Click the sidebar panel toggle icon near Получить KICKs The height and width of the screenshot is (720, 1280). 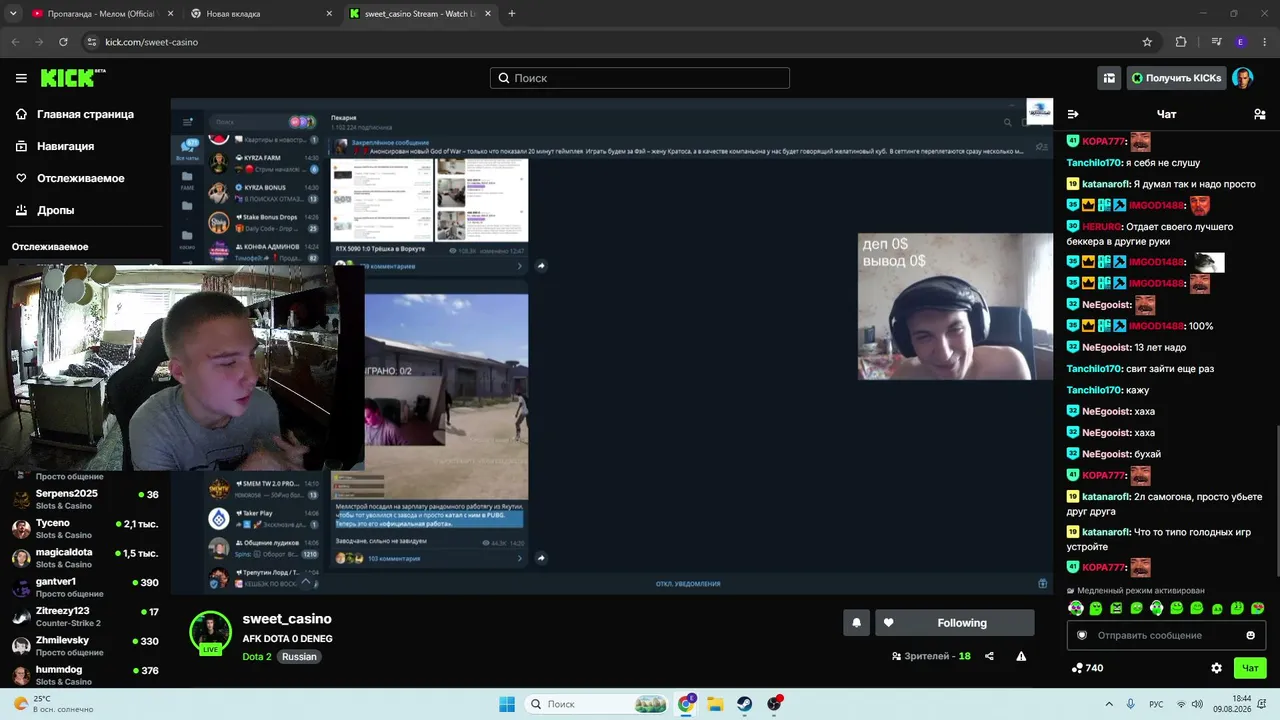pyautogui.click(x=1109, y=78)
